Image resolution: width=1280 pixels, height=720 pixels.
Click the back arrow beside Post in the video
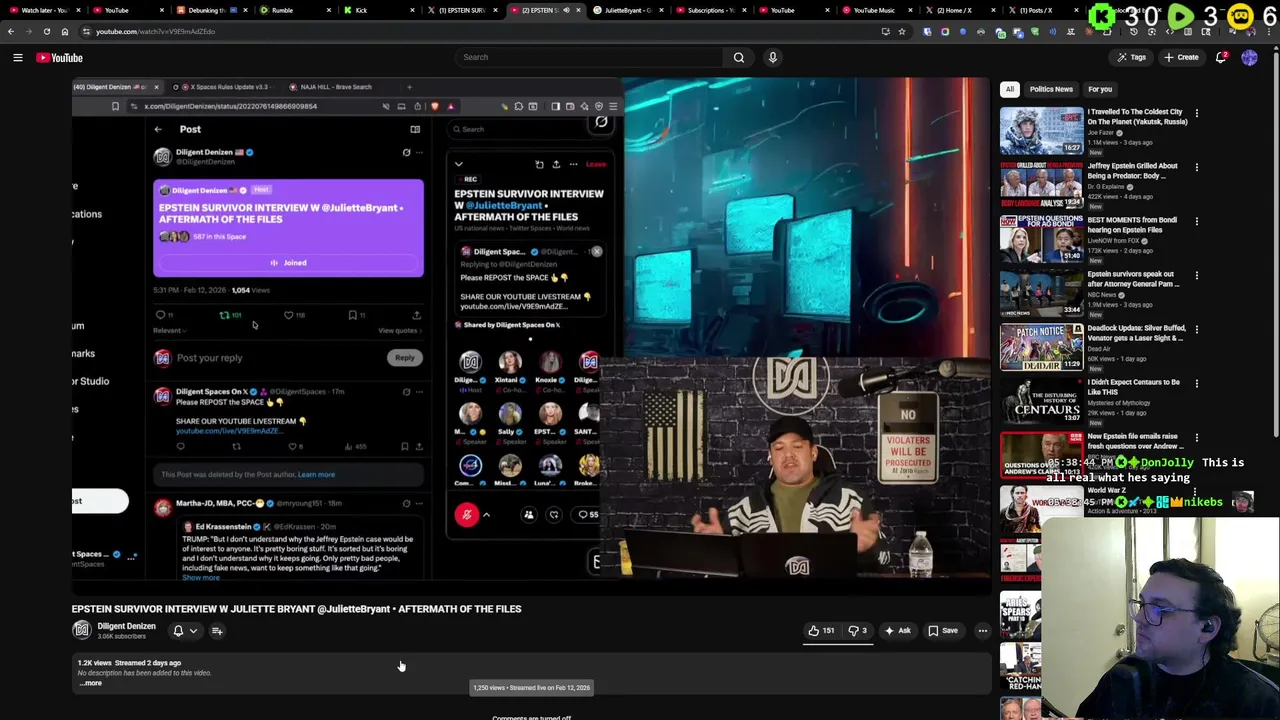[x=158, y=129]
